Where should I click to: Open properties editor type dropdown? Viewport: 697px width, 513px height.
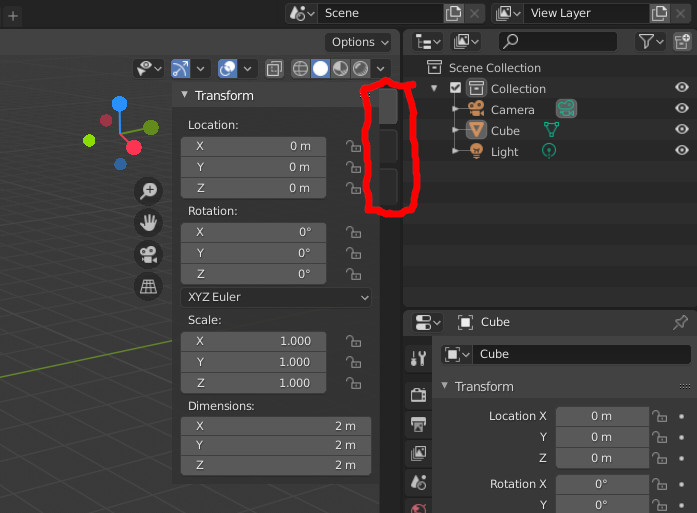click(x=428, y=323)
